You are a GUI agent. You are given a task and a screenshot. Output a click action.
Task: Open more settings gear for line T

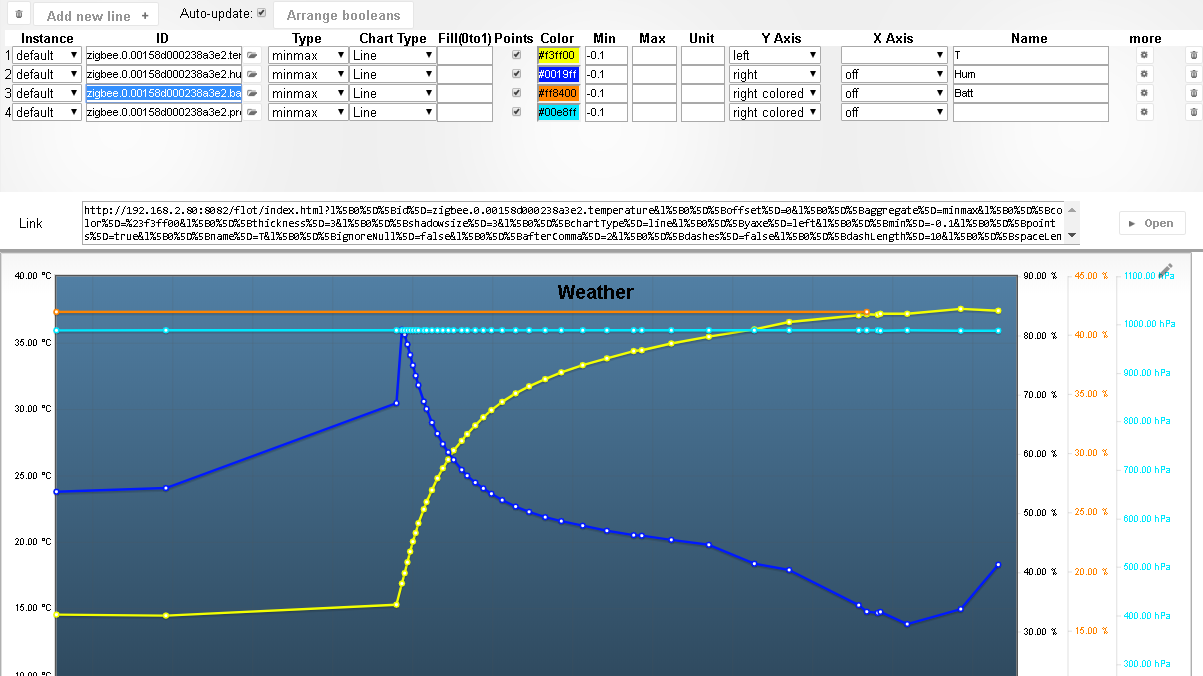point(1145,55)
